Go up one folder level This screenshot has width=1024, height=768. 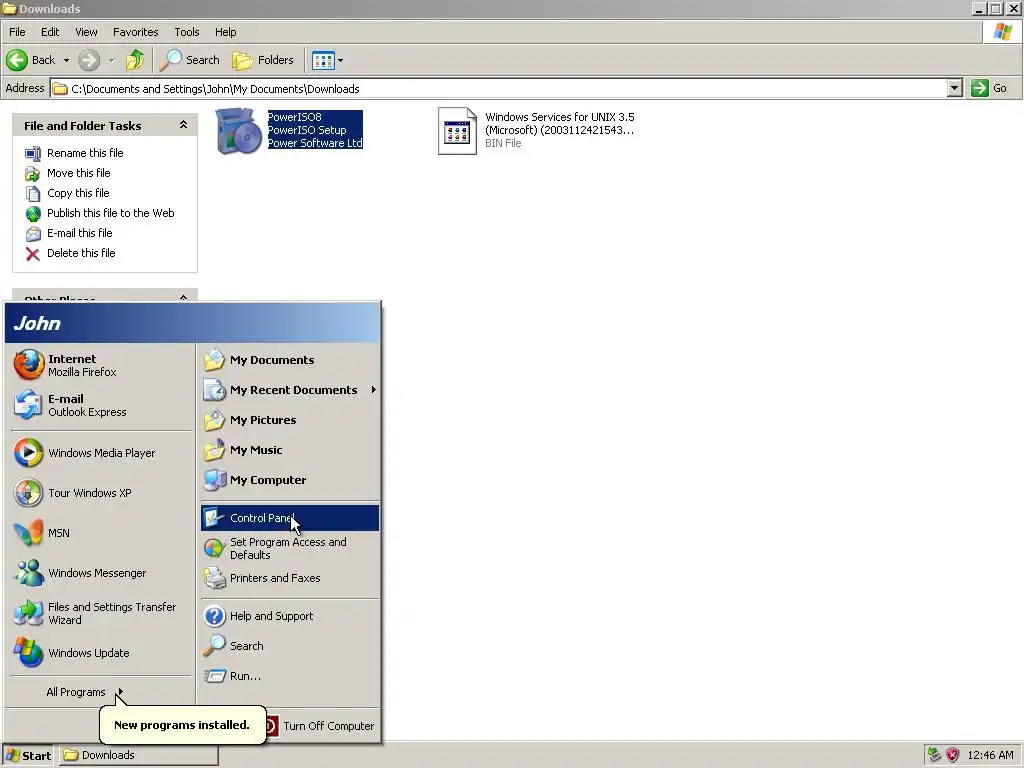click(x=135, y=60)
